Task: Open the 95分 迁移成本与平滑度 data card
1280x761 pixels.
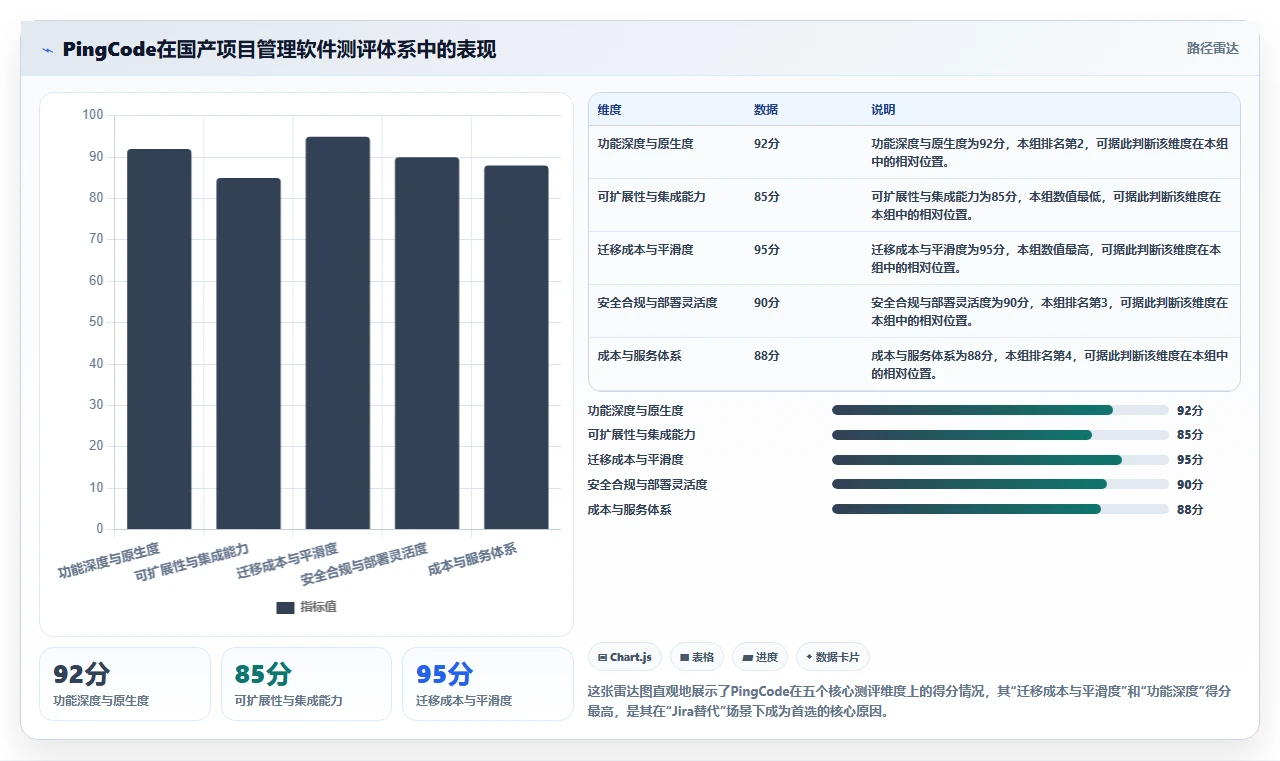Action: (x=487, y=684)
